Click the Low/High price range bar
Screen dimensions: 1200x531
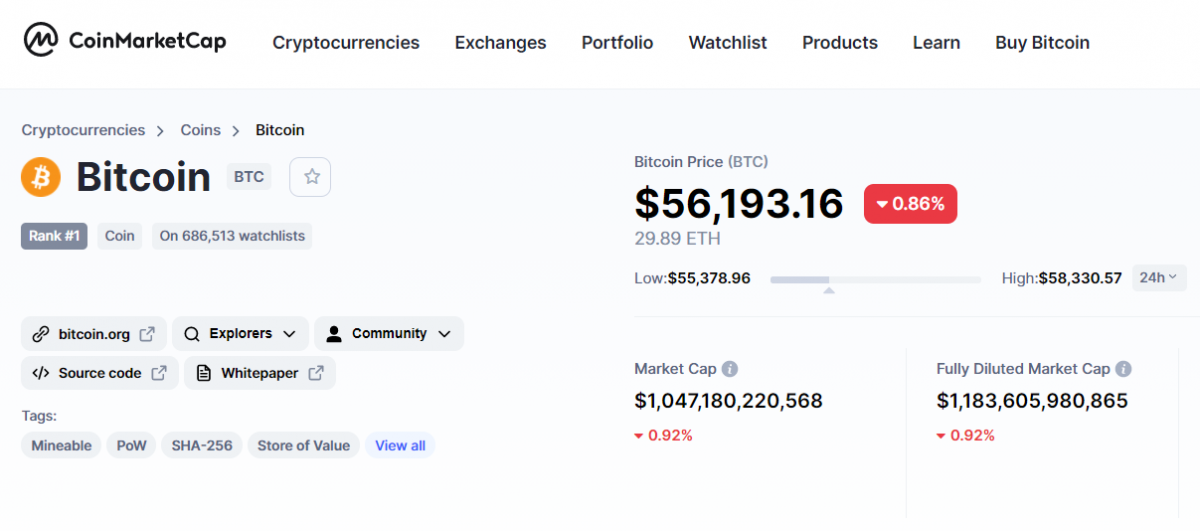[x=876, y=279]
